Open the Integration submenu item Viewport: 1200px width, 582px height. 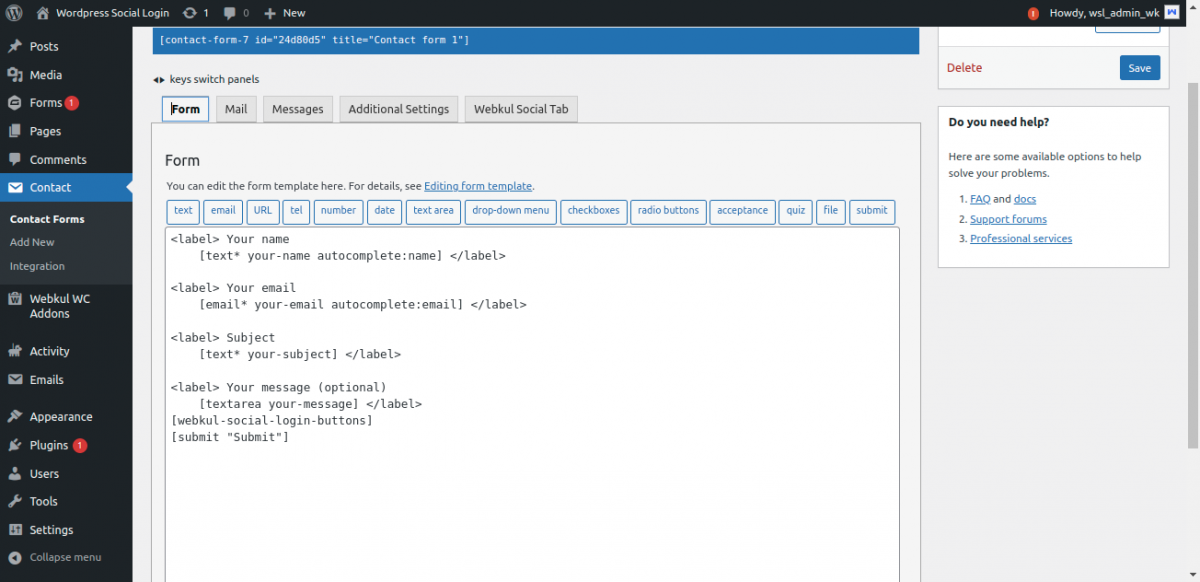point(37,267)
